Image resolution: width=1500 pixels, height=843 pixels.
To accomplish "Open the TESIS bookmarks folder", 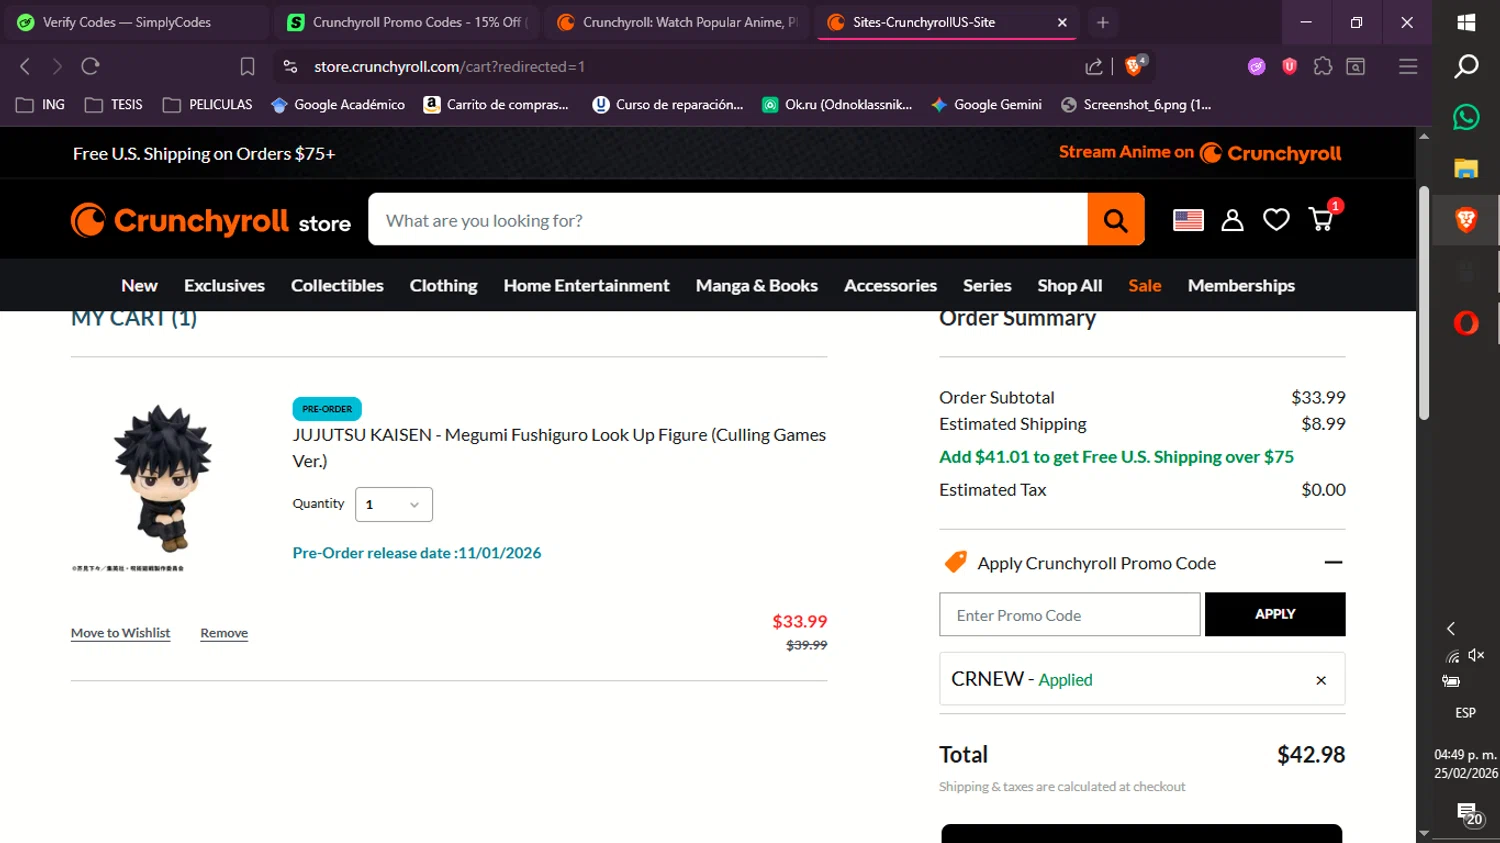I will [114, 105].
